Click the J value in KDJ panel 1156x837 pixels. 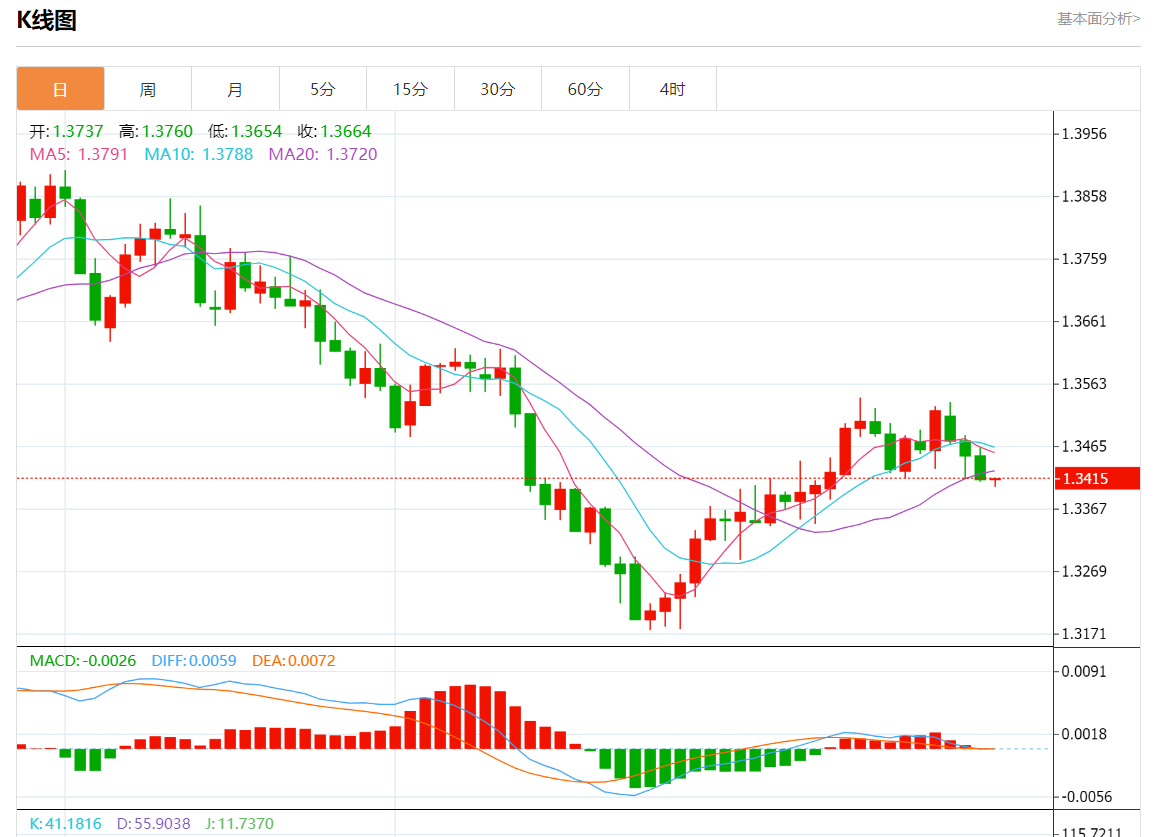[x=238, y=824]
